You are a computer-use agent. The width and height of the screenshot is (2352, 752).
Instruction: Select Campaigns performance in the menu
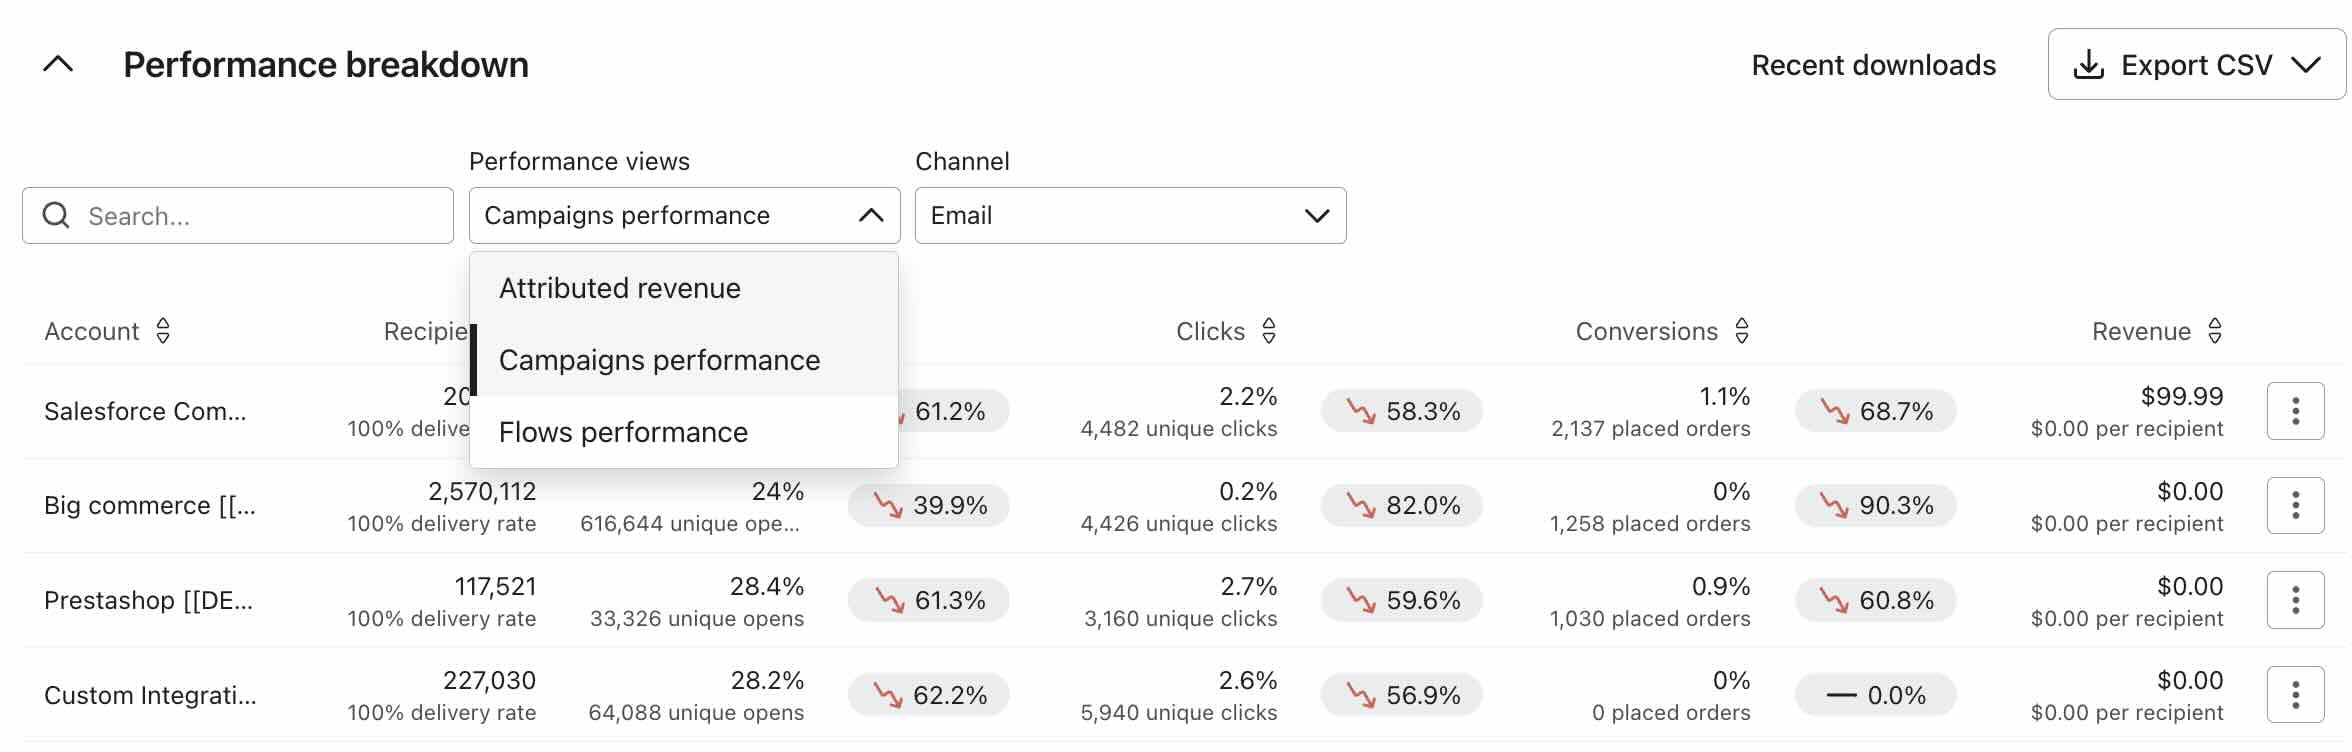tap(659, 360)
